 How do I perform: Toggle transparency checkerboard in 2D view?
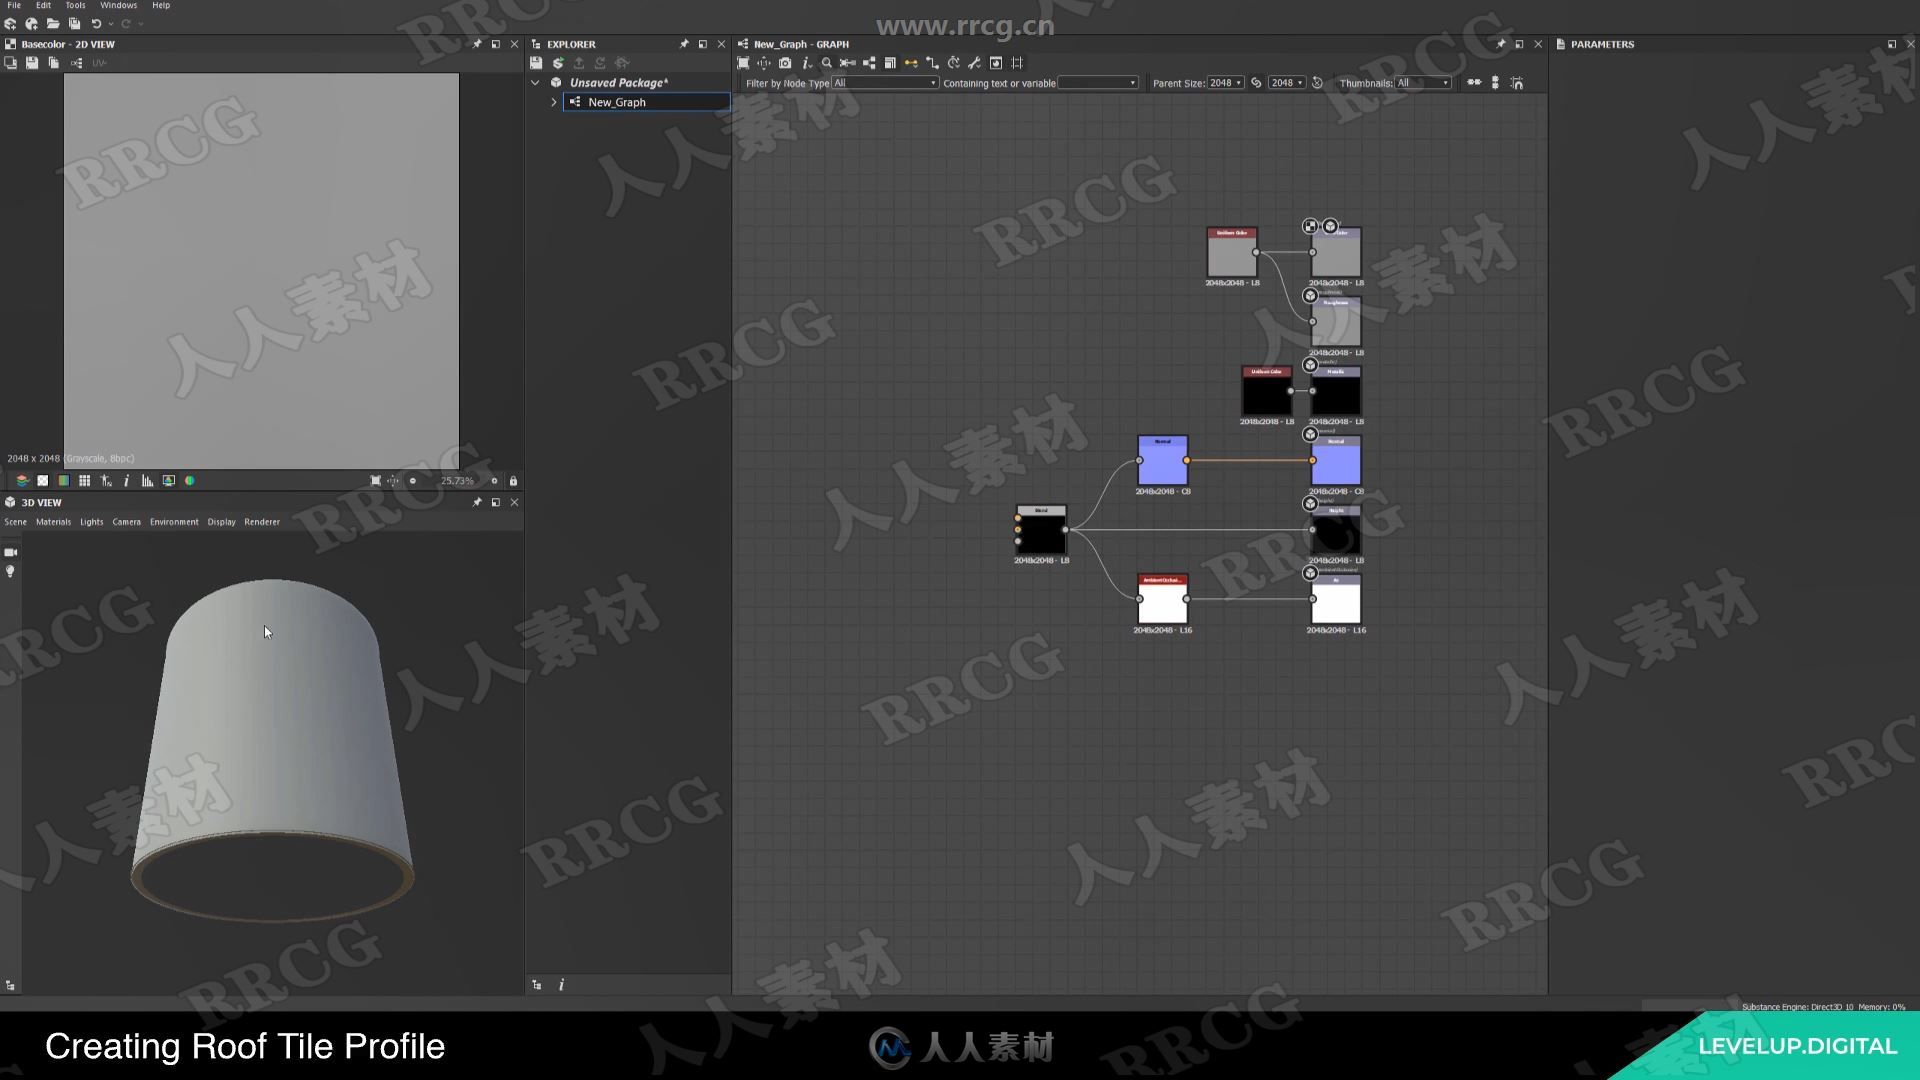[43, 481]
